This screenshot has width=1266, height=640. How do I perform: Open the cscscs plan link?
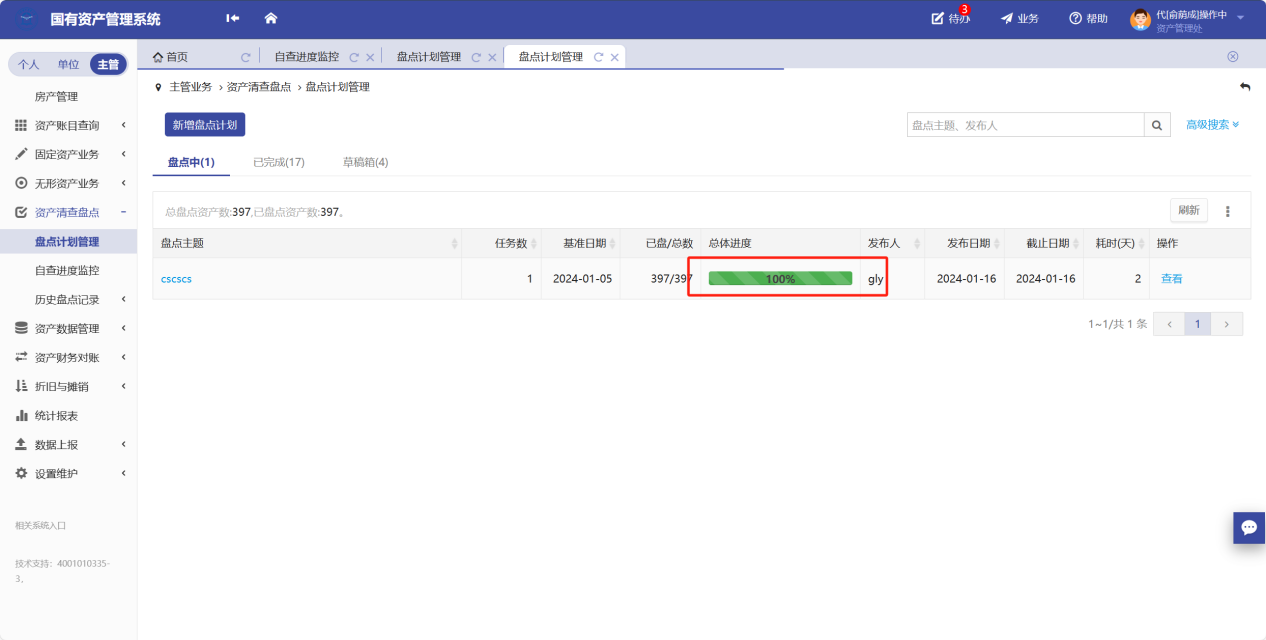(176, 279)
